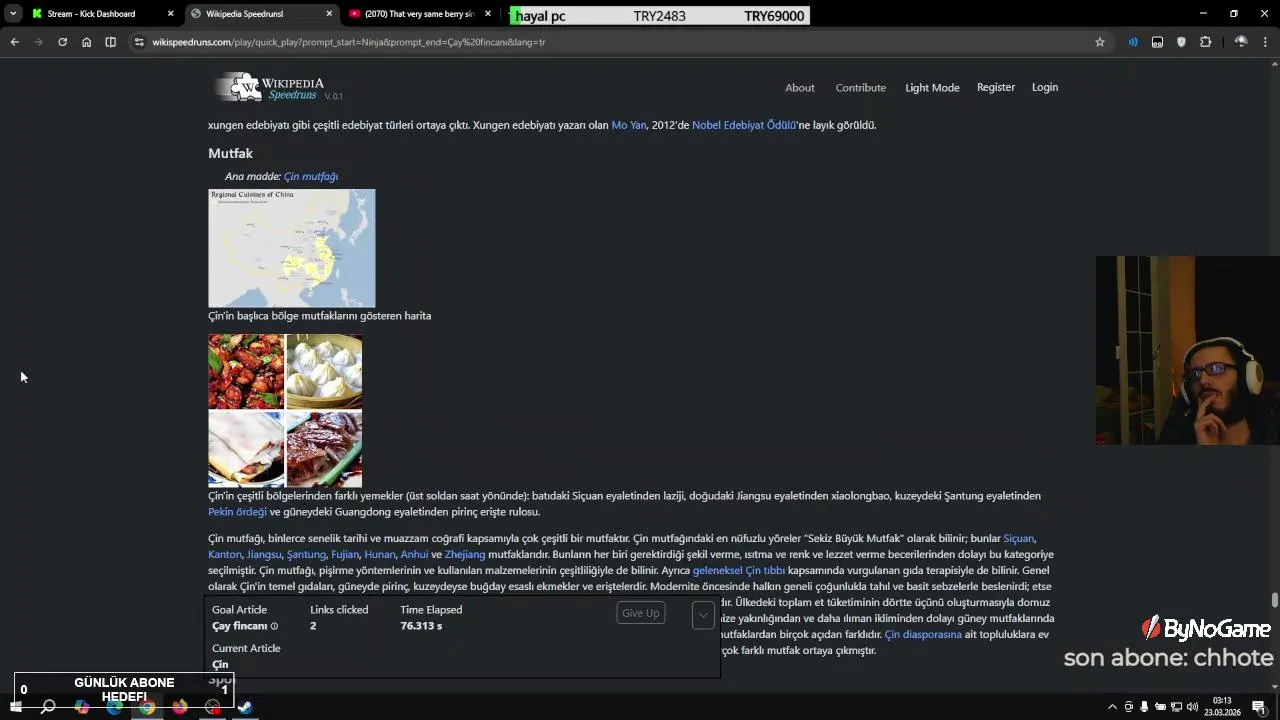The image size is (1280, 720).
Task: Open the Anhui link
Action: [x=414, y=554]
